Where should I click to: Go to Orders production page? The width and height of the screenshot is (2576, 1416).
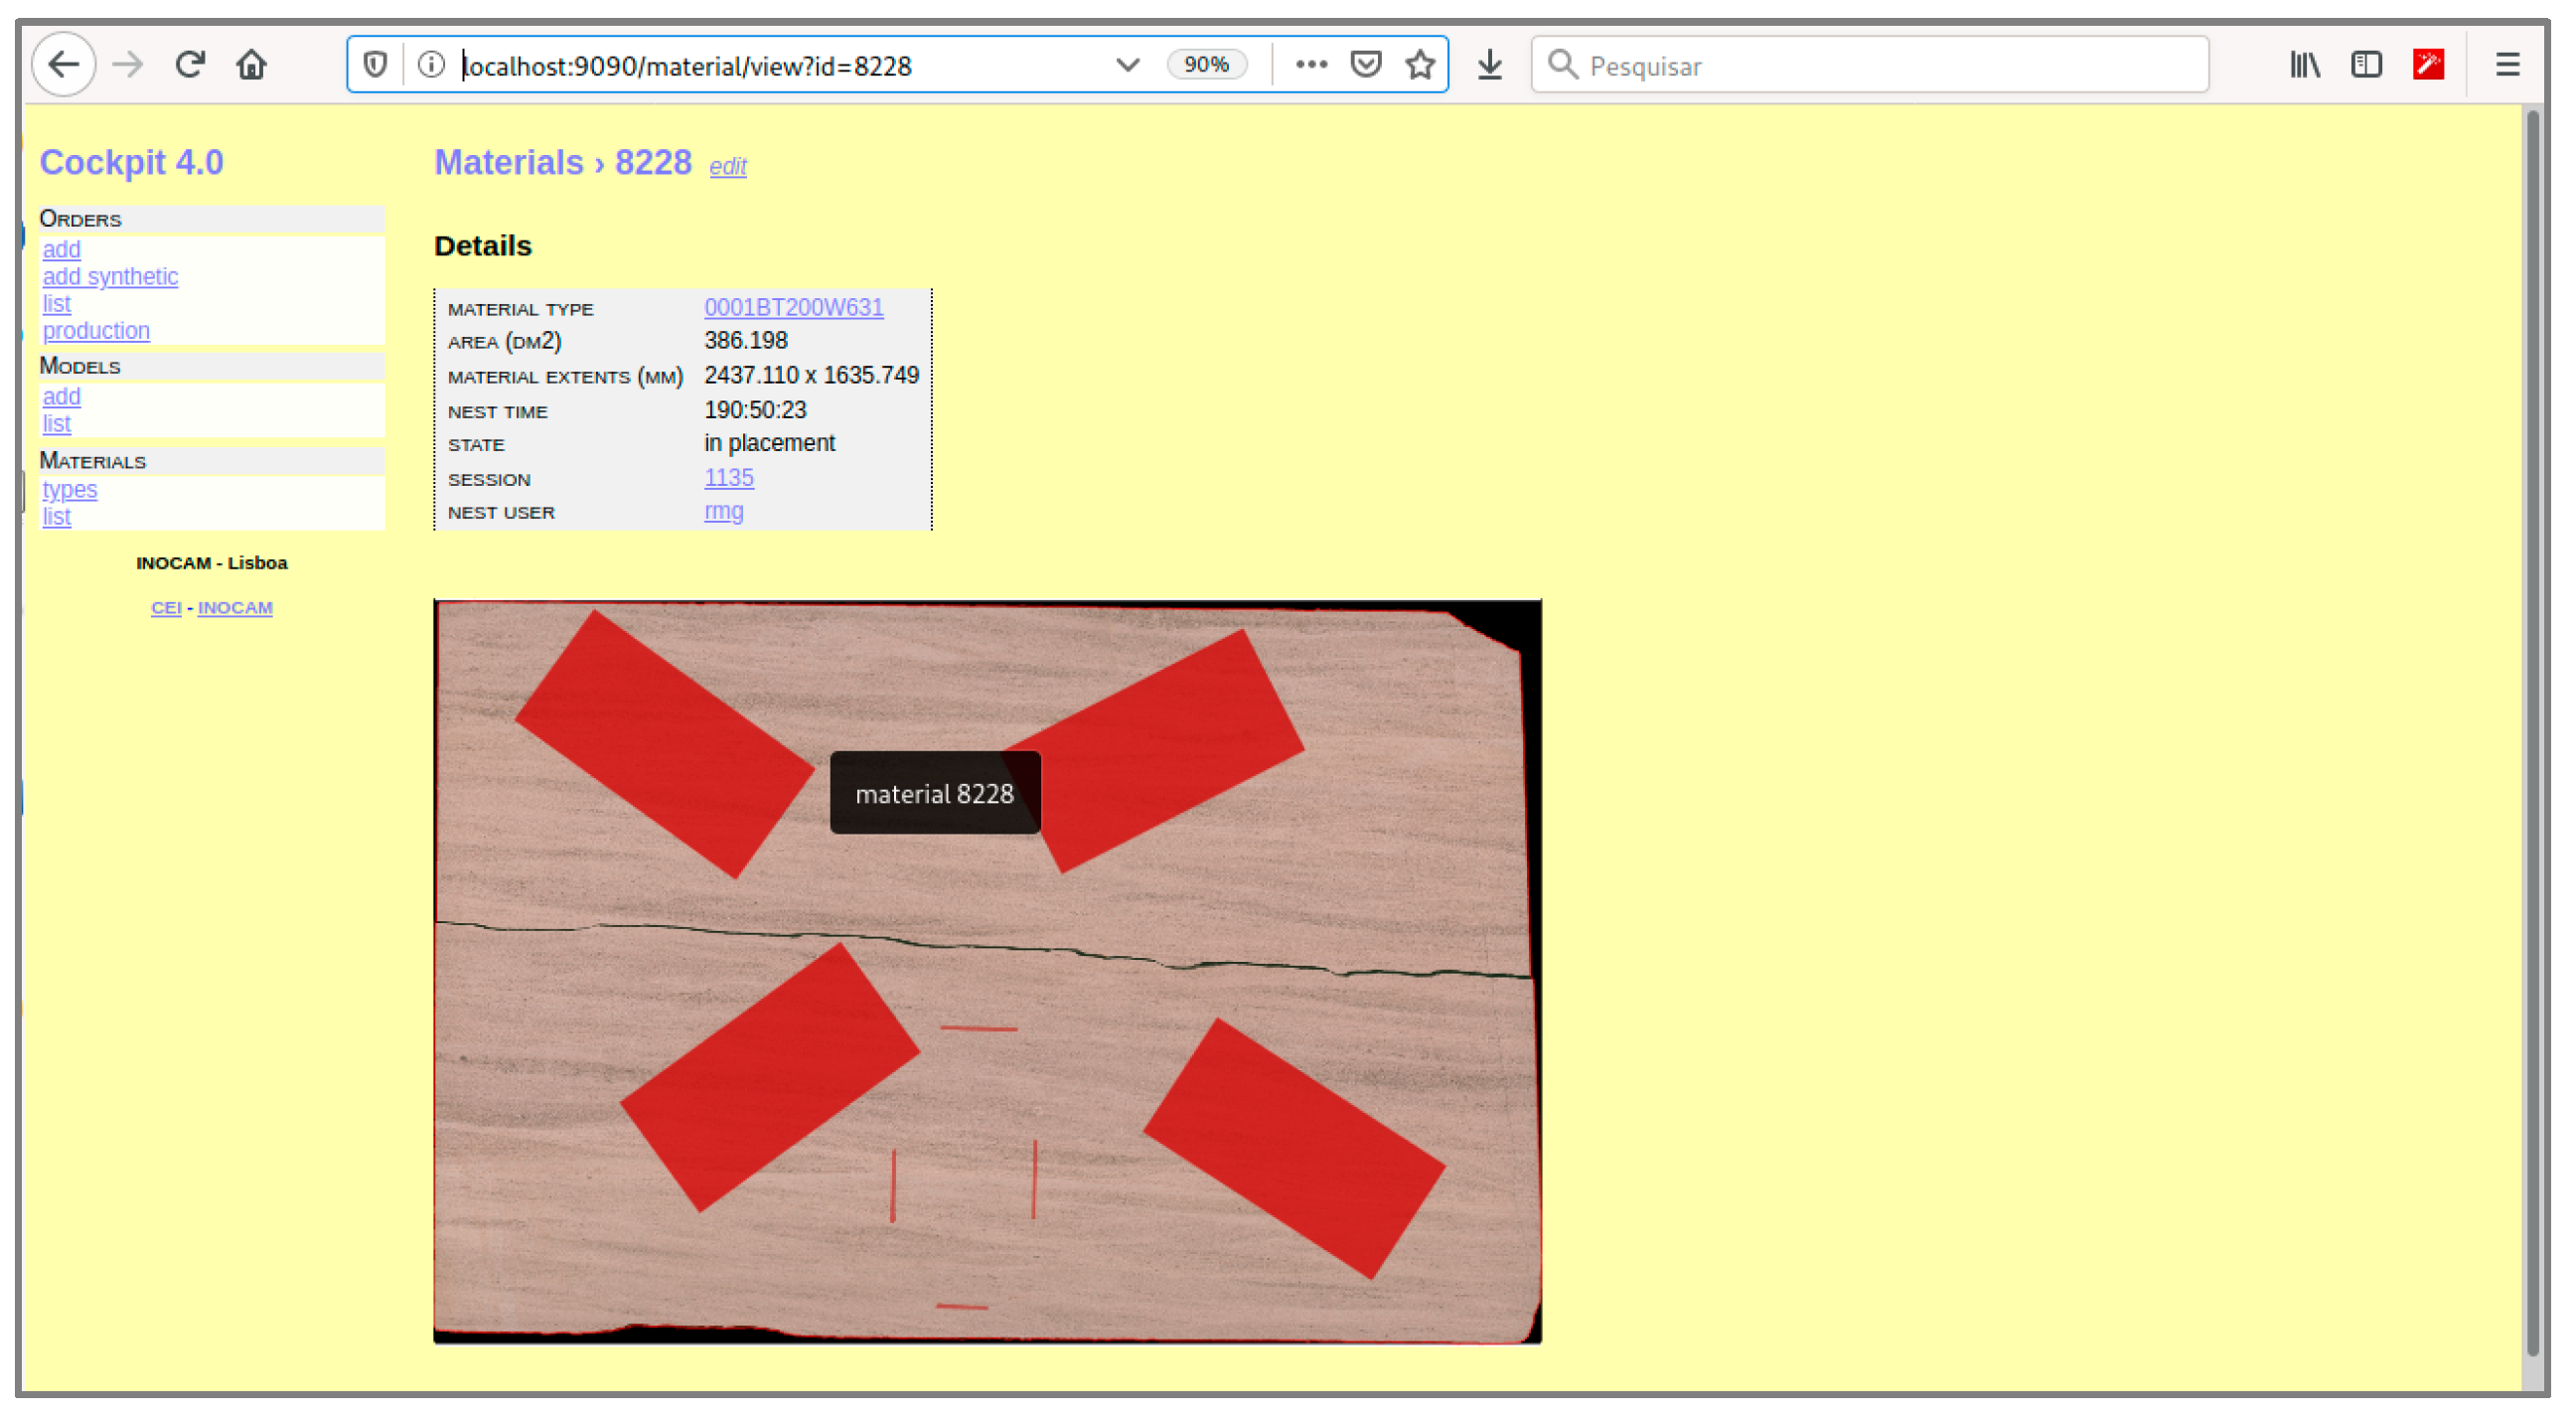[96, 331]
